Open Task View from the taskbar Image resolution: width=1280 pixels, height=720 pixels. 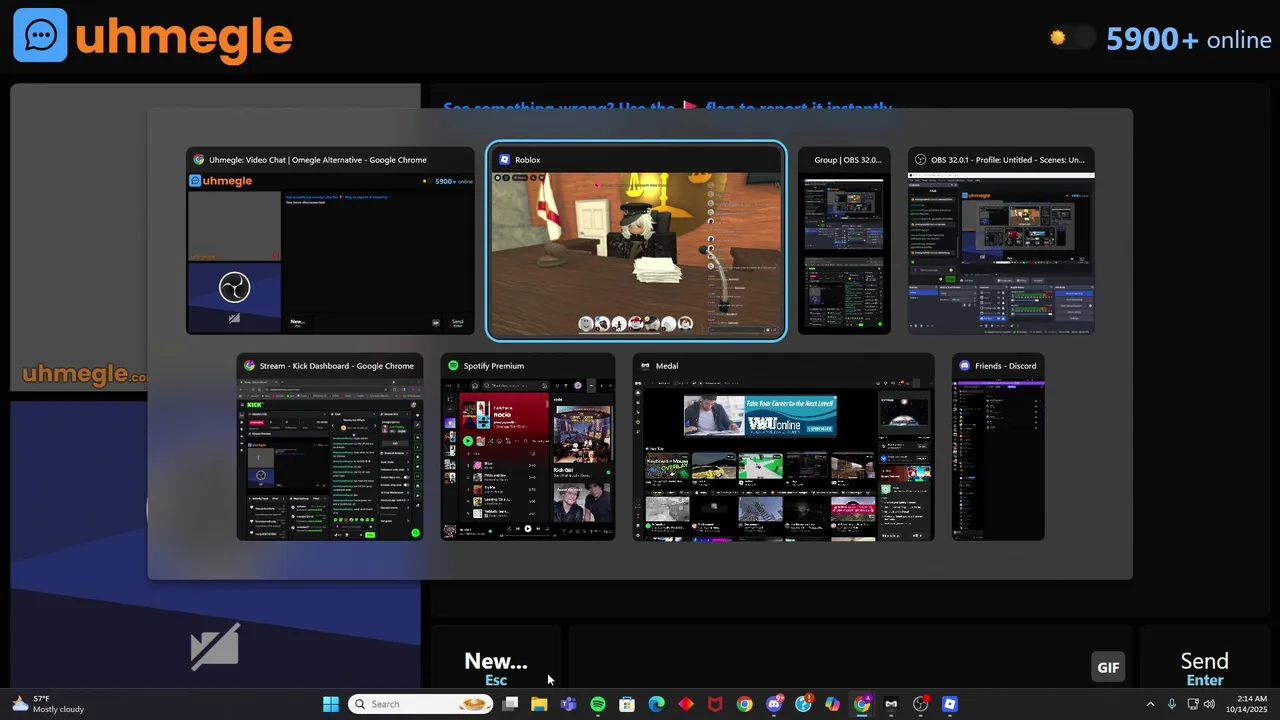[x=510, y=704]
